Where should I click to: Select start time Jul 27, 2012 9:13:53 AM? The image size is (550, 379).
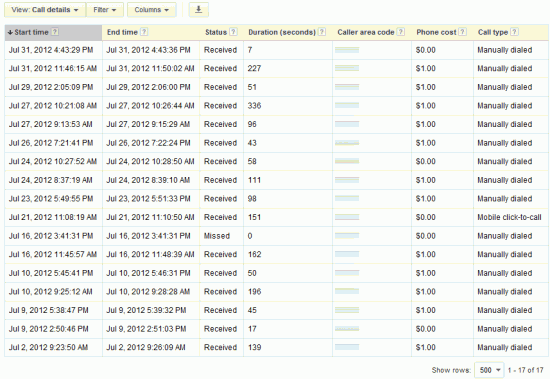pos(51,124)
